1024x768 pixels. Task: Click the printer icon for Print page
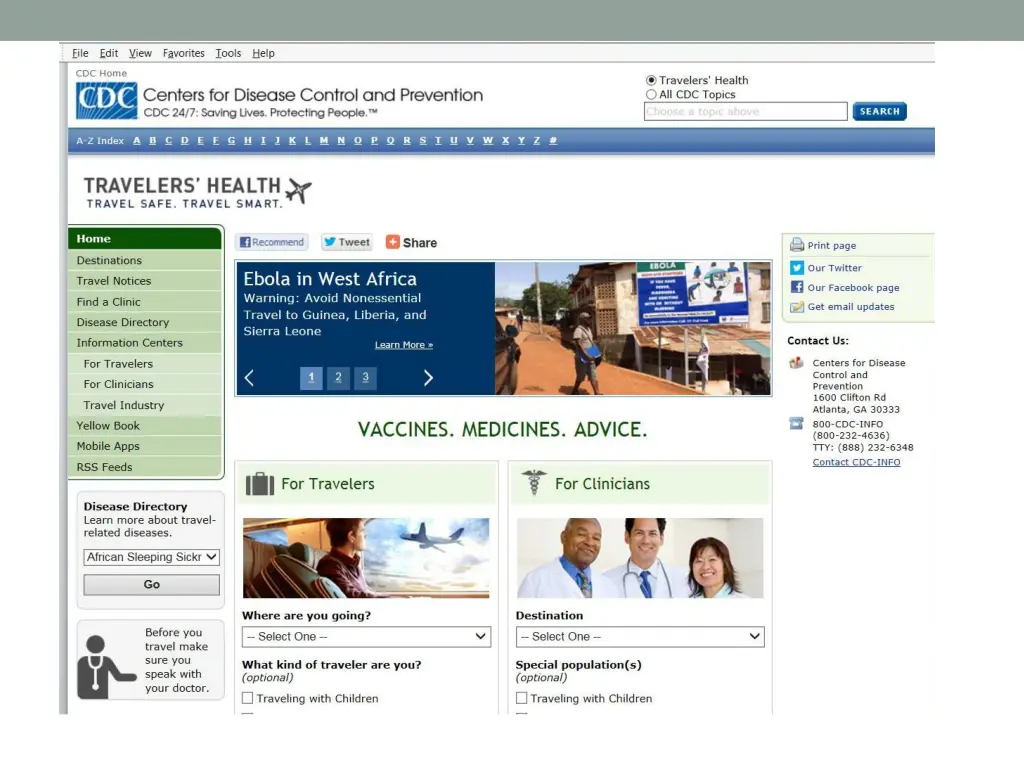click(797, 245)
